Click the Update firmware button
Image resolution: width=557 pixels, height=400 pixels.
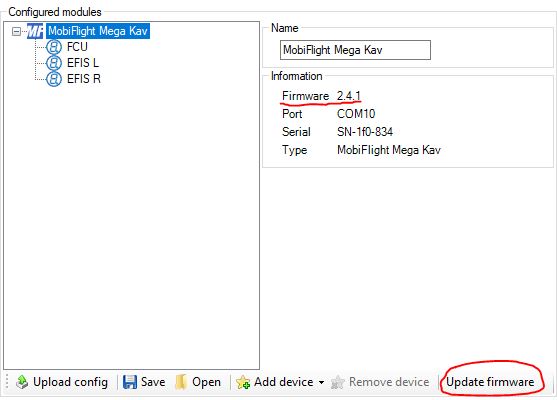pos(490,382)
